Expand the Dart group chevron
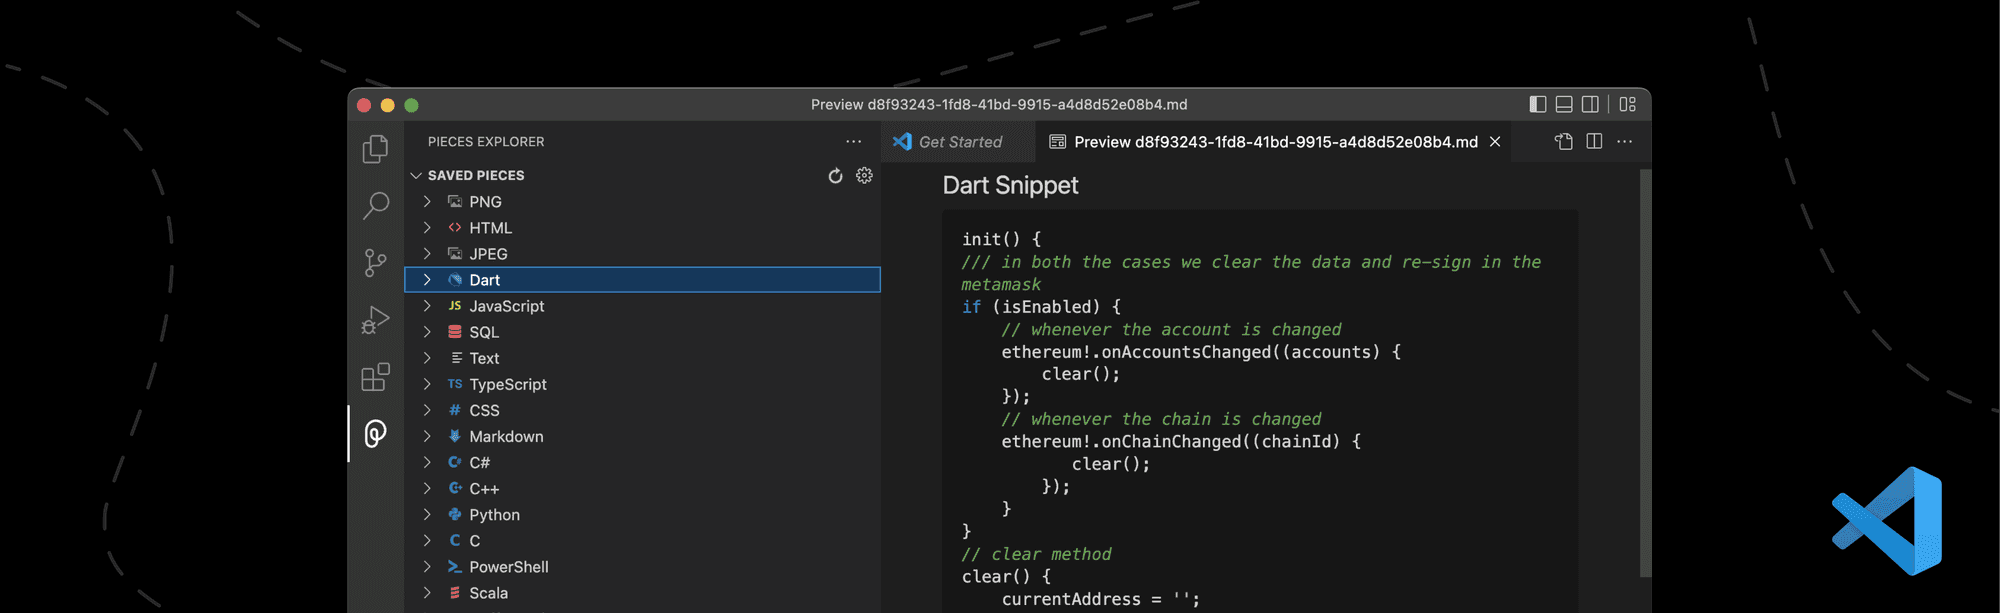 coord(427,280)
